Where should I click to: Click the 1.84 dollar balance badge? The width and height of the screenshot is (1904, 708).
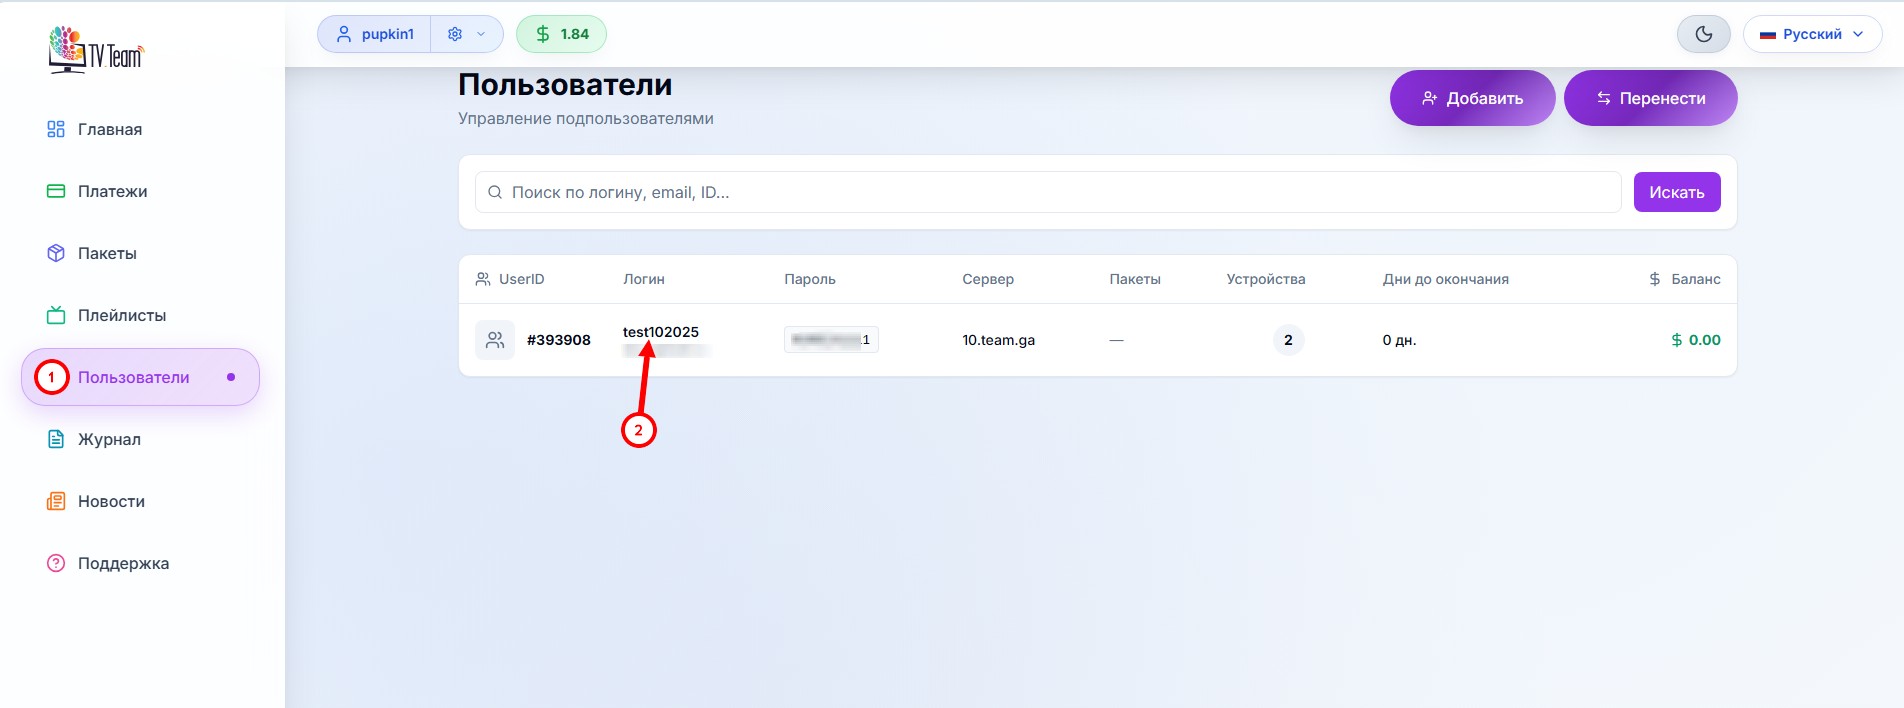561,34
